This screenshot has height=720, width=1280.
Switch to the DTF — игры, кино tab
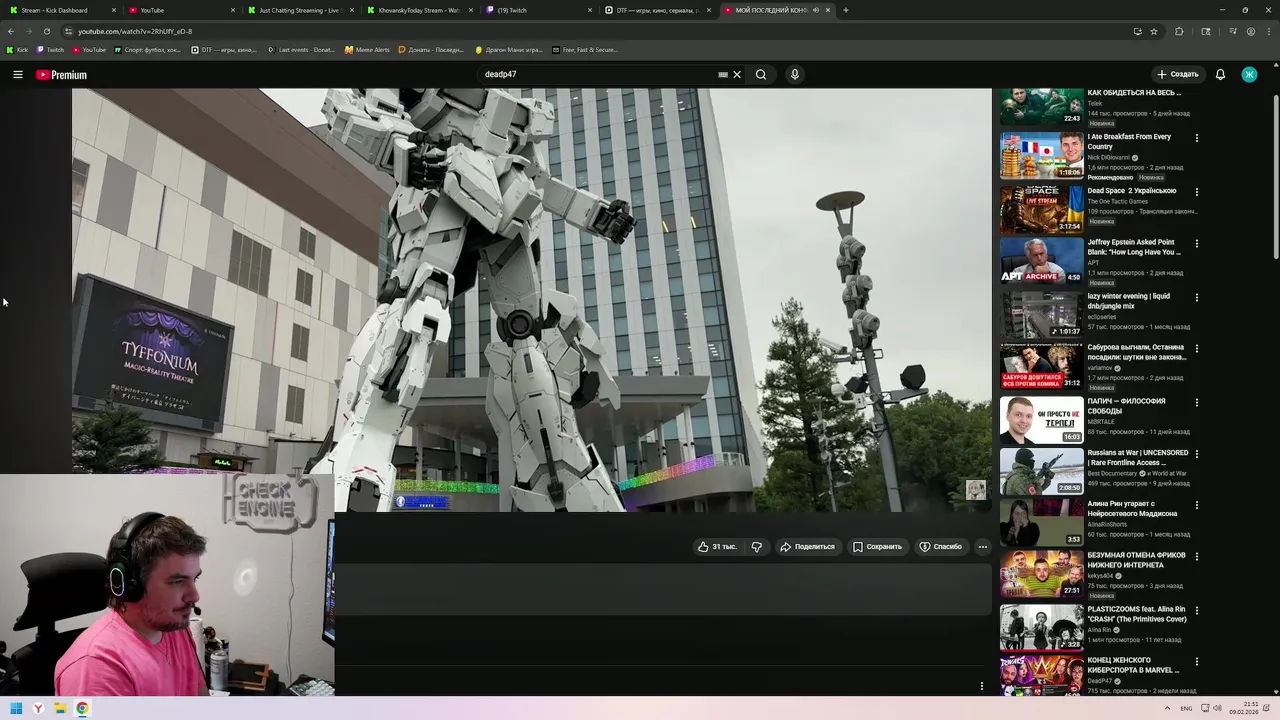point(657,10)
